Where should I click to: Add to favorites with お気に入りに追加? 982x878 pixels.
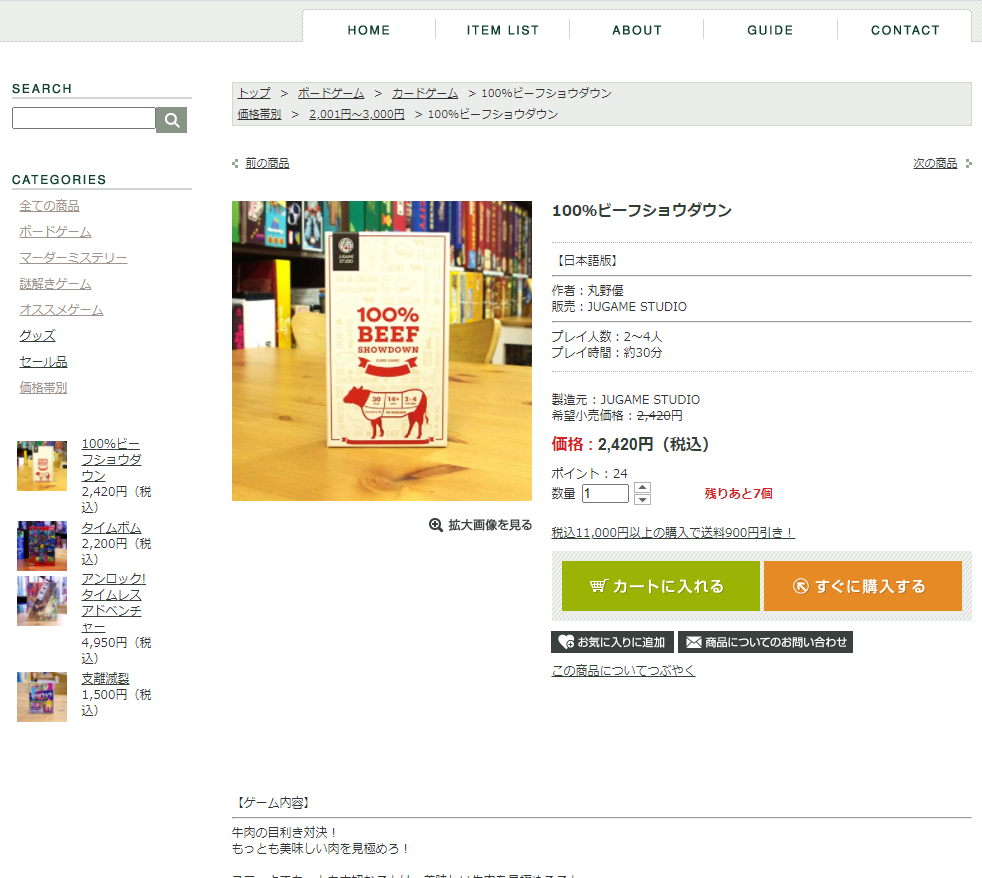coord(612,642)
